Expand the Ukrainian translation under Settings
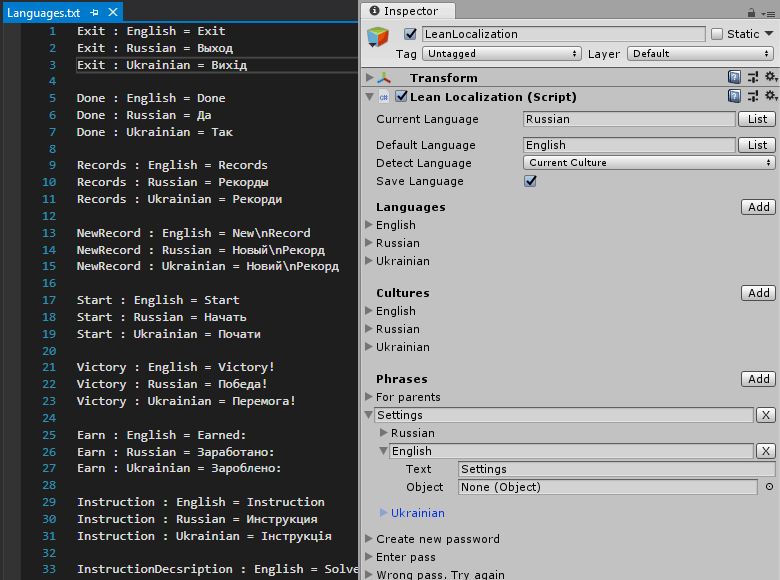780x580 pixels. pyautogui.click(x=384, y=513)
